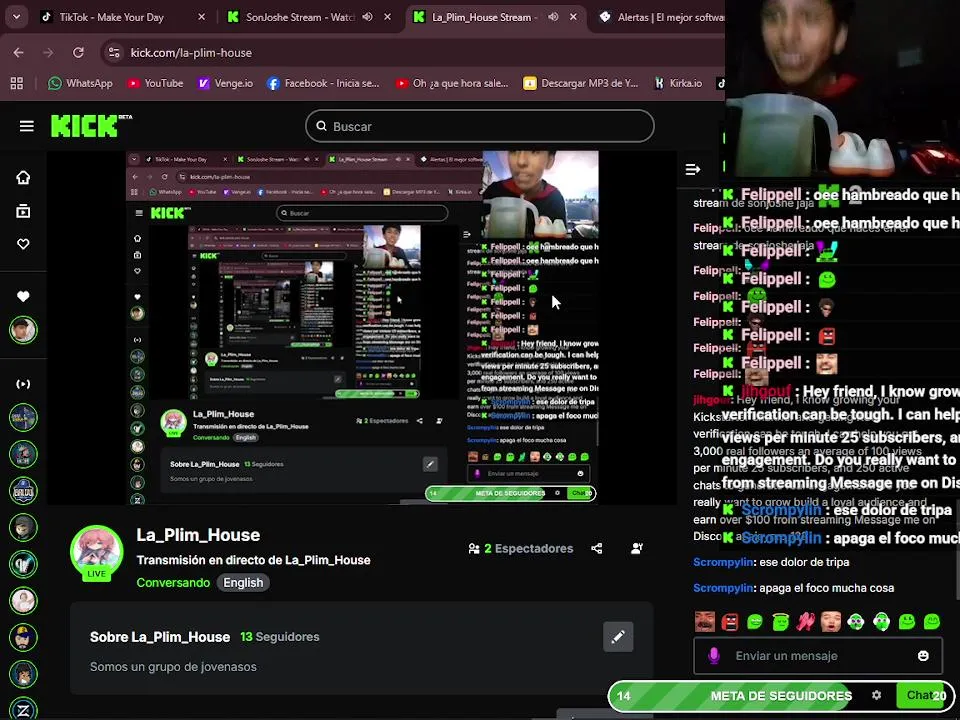Open the YouTube bookmark
The height and width of the screenshot is (720, 960).
(x=156, y=83)
